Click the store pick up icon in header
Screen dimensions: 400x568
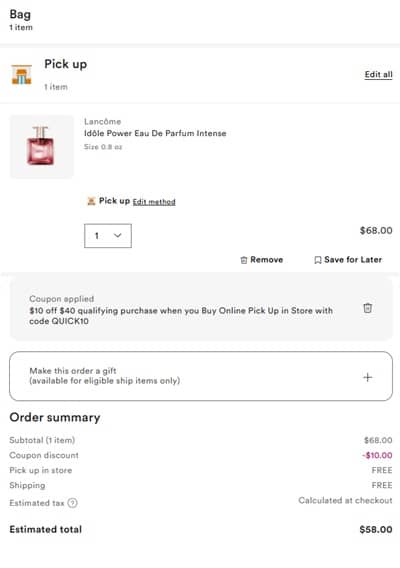point(21,74)
